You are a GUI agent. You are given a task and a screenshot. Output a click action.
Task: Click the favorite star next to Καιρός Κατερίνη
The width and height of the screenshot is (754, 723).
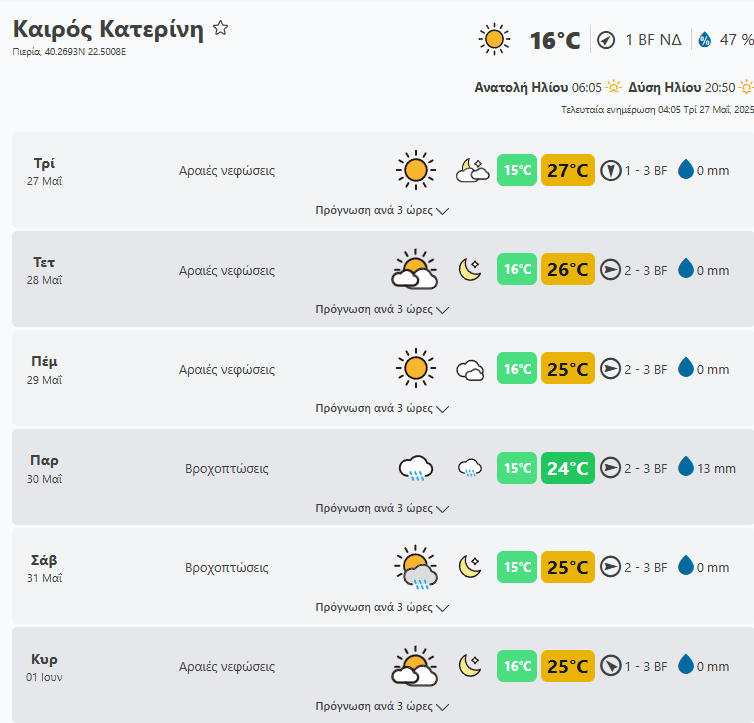click(x=221, y=29)
